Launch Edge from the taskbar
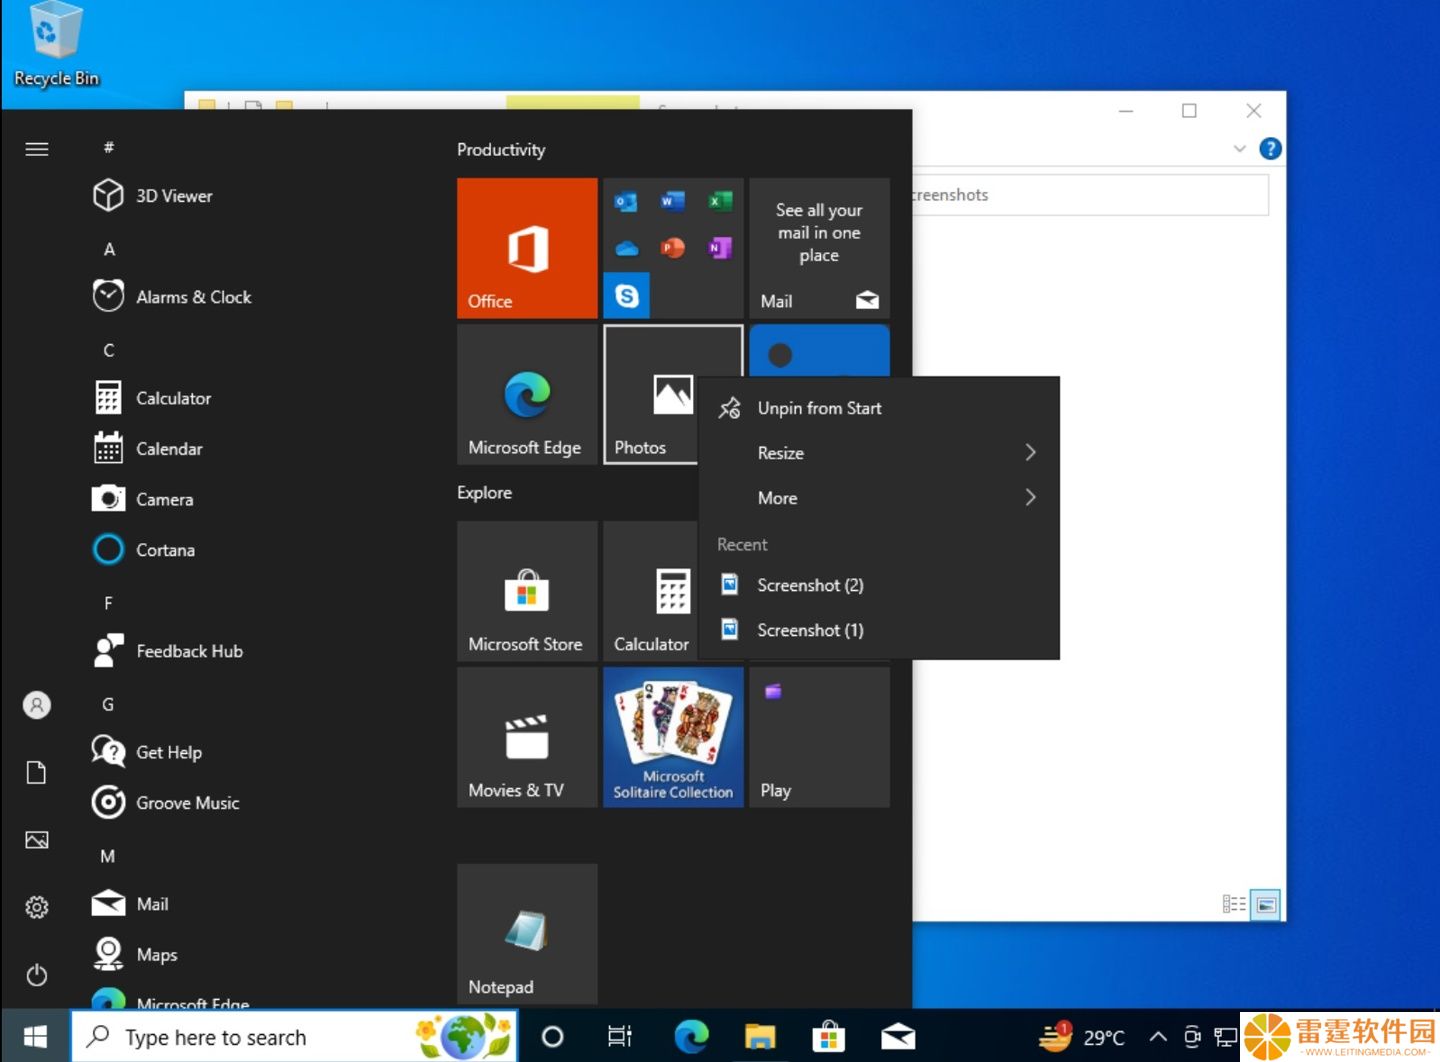1440x1062 pixels. pos(691,1037)
